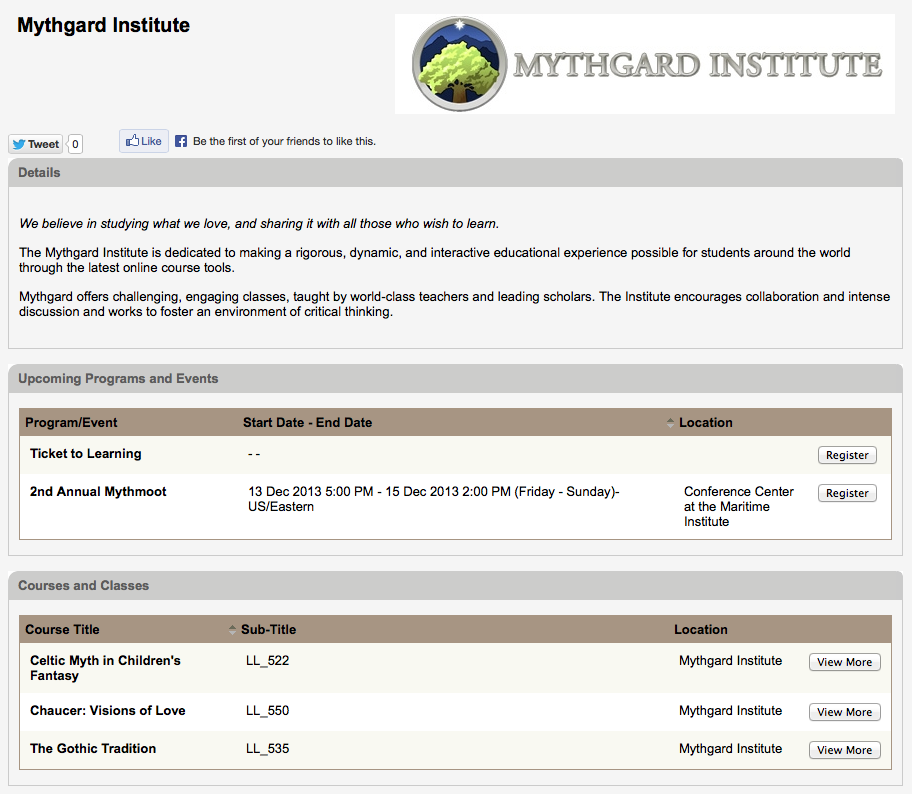Click the Mythgard Institute logo banner

[x=644, y=64]
